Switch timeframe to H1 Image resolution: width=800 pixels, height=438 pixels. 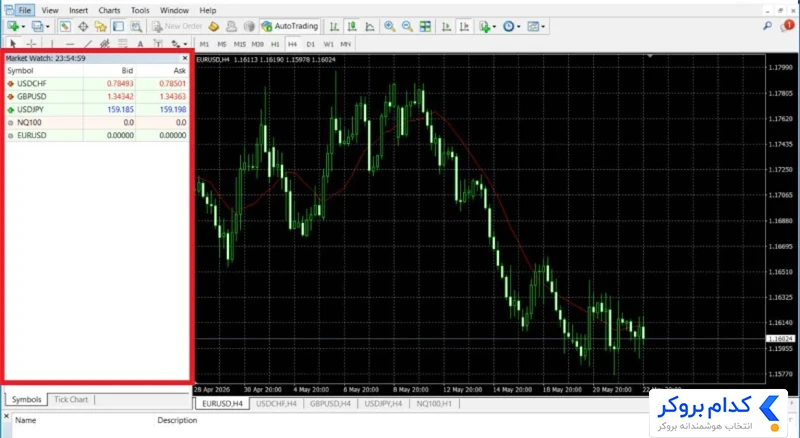275,44
